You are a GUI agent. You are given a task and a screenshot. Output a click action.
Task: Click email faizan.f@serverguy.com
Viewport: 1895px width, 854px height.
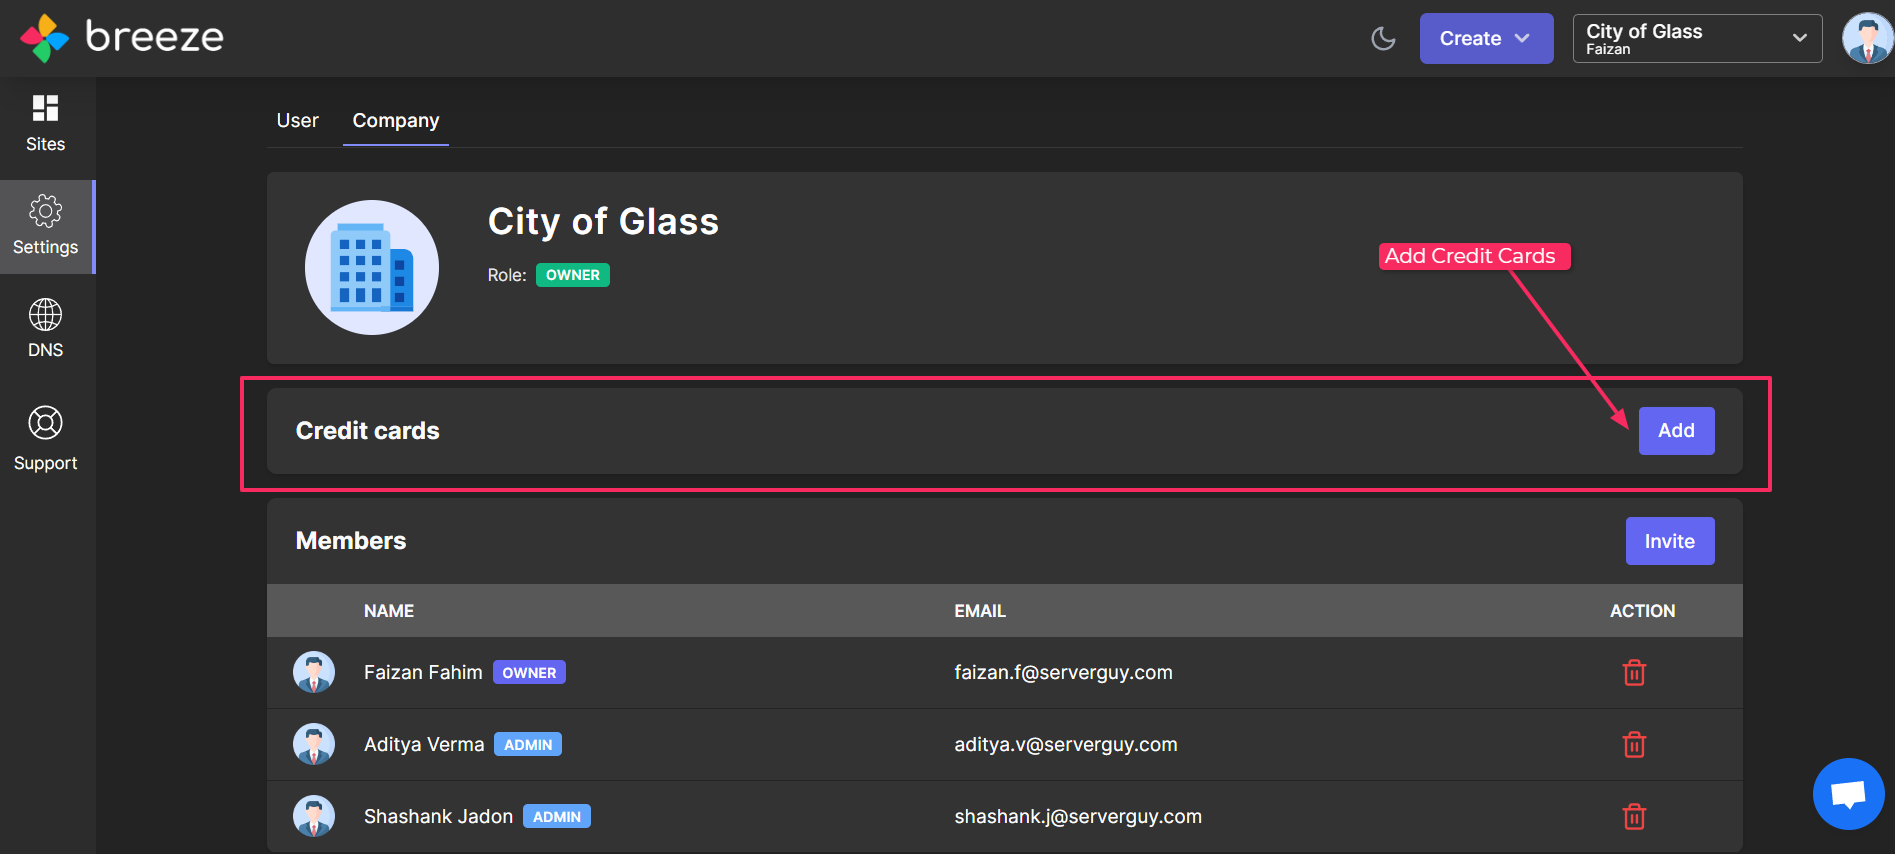tap(1063, 672)
